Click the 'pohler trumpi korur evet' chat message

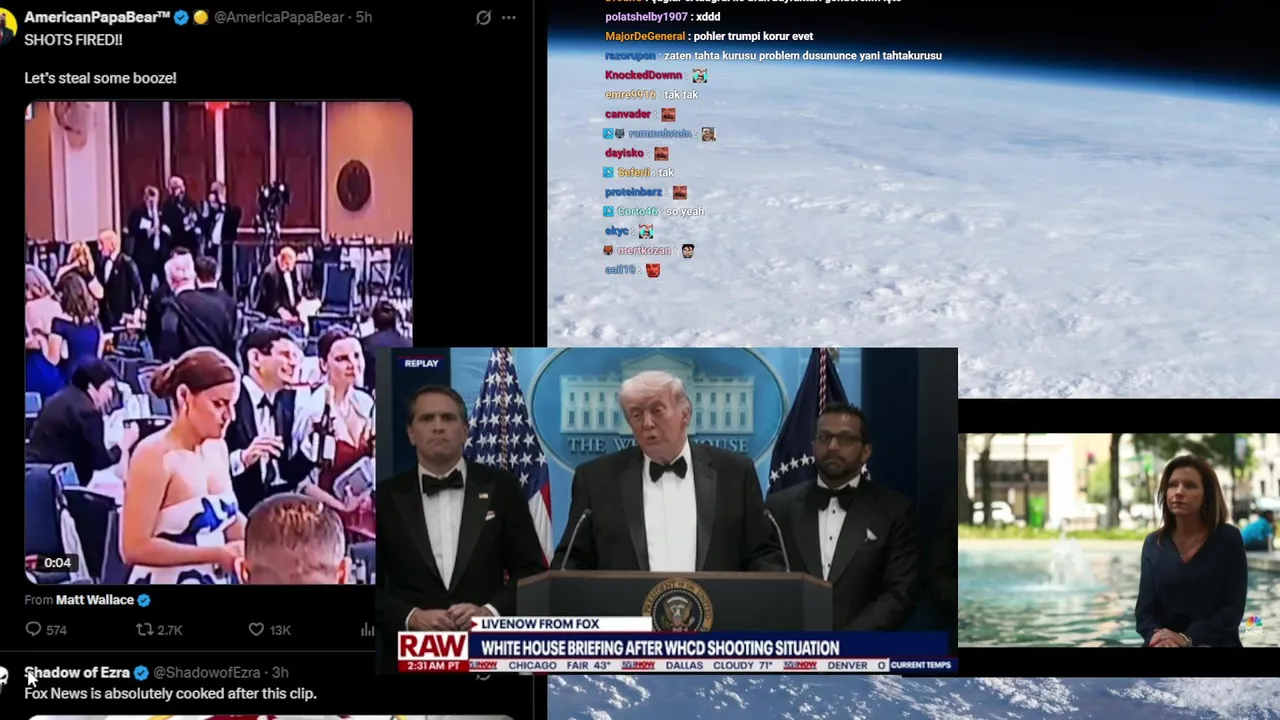click(753, 36)
